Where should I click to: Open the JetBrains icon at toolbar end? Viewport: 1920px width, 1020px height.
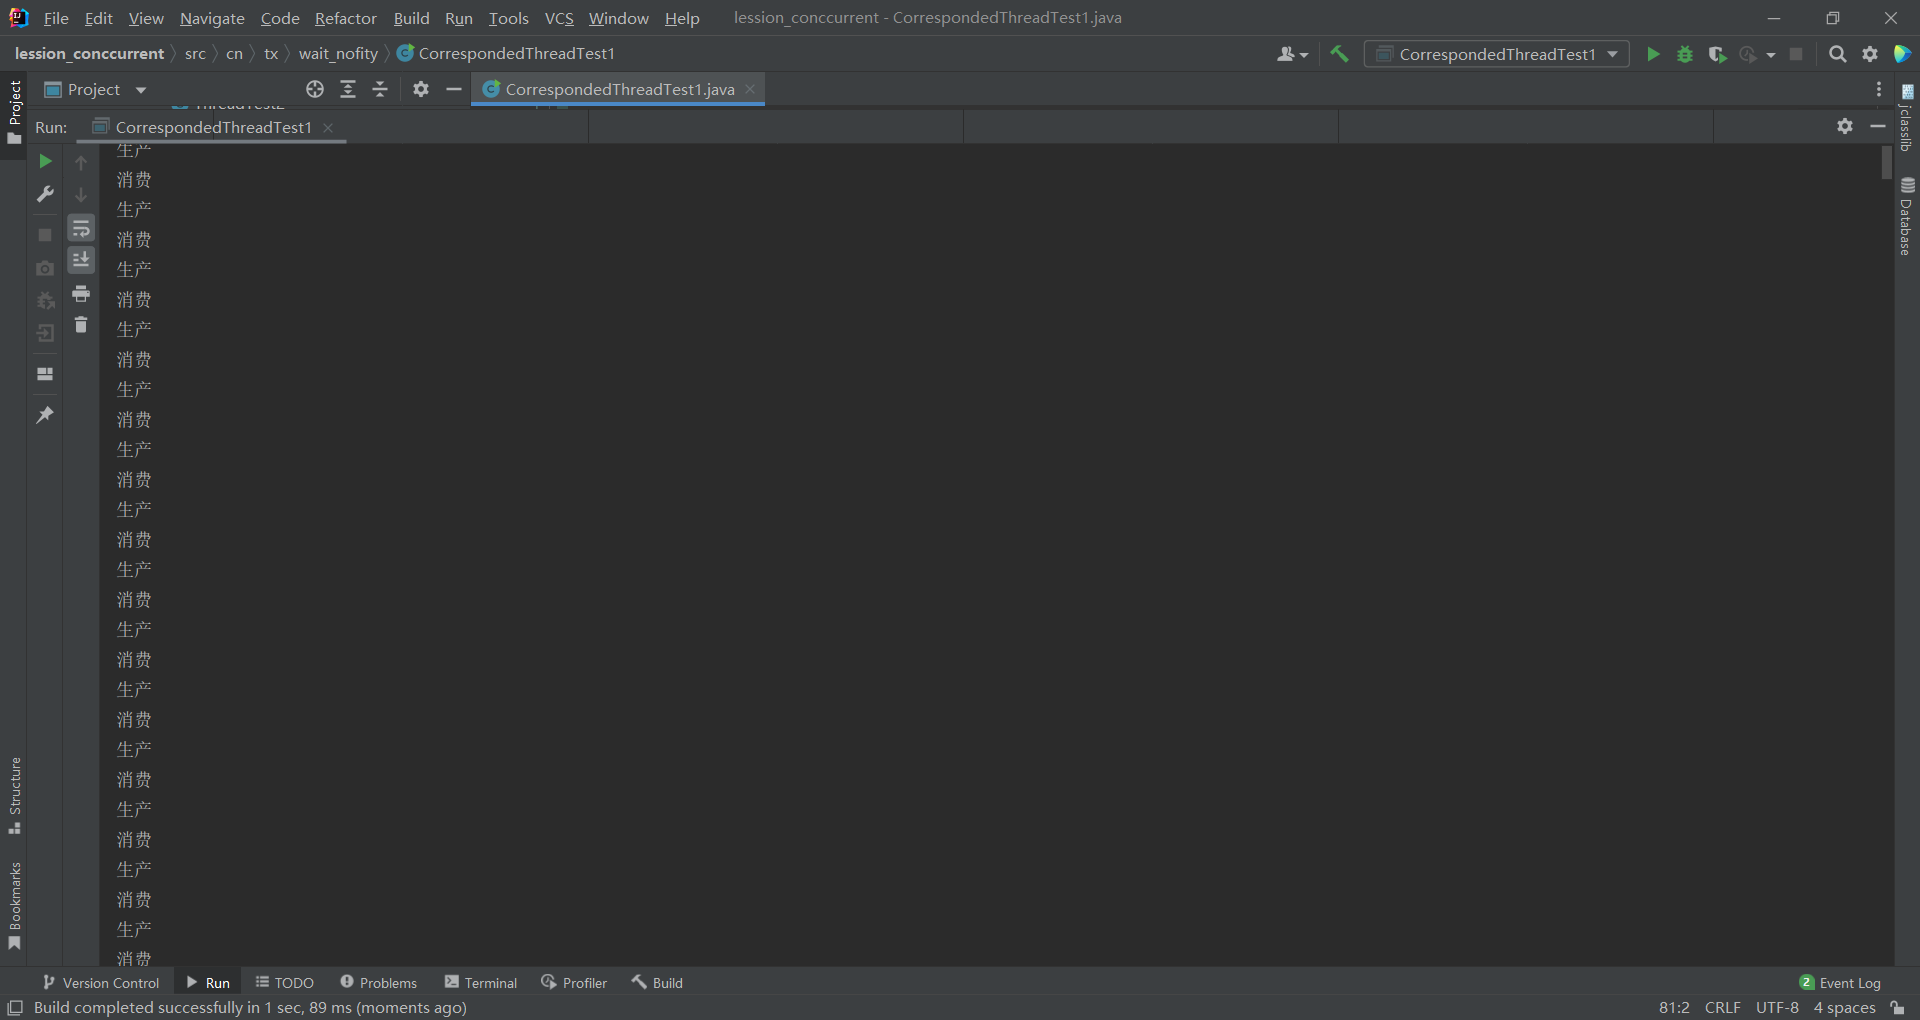point(1902,54)
